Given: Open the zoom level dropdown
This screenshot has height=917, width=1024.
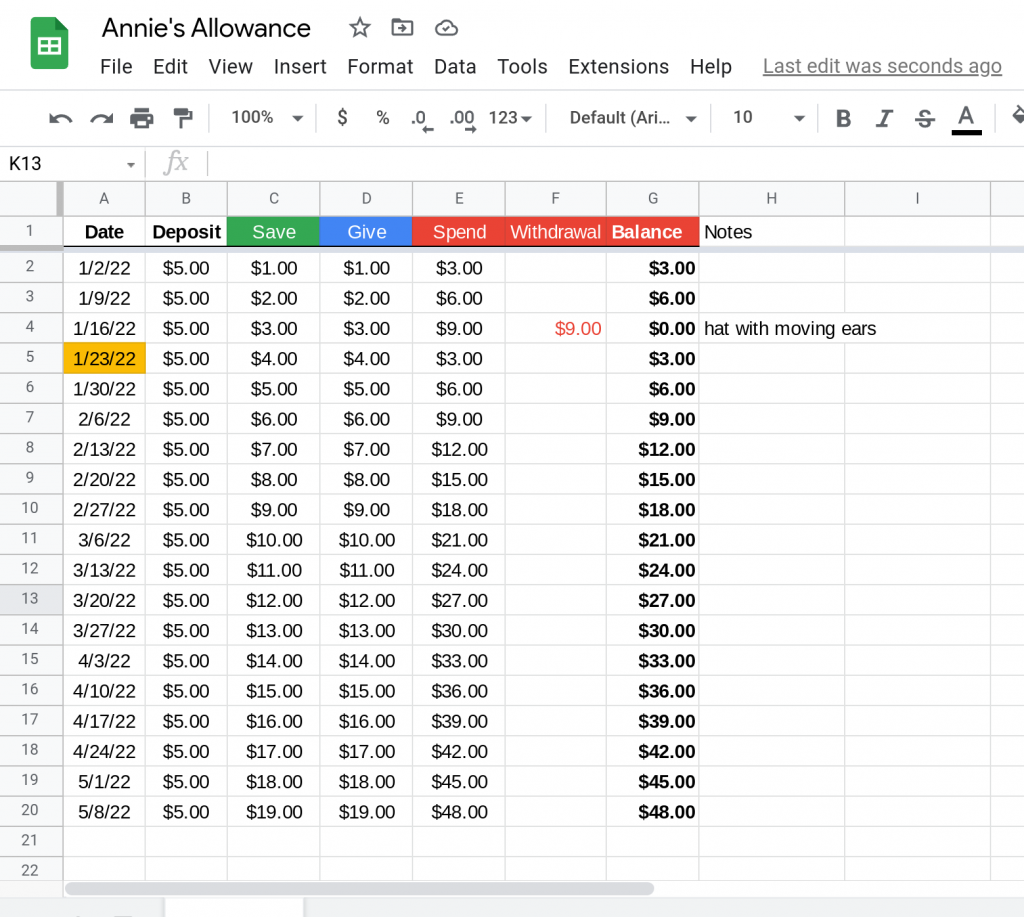Looking at the screenshot, I should pos(267,118).
